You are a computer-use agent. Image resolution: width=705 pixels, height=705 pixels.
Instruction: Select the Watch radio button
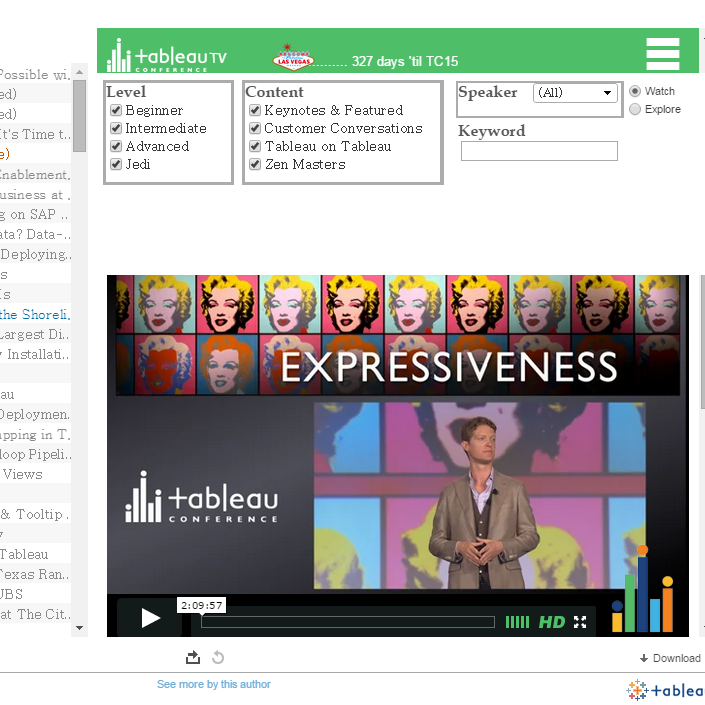click(635, 91)
